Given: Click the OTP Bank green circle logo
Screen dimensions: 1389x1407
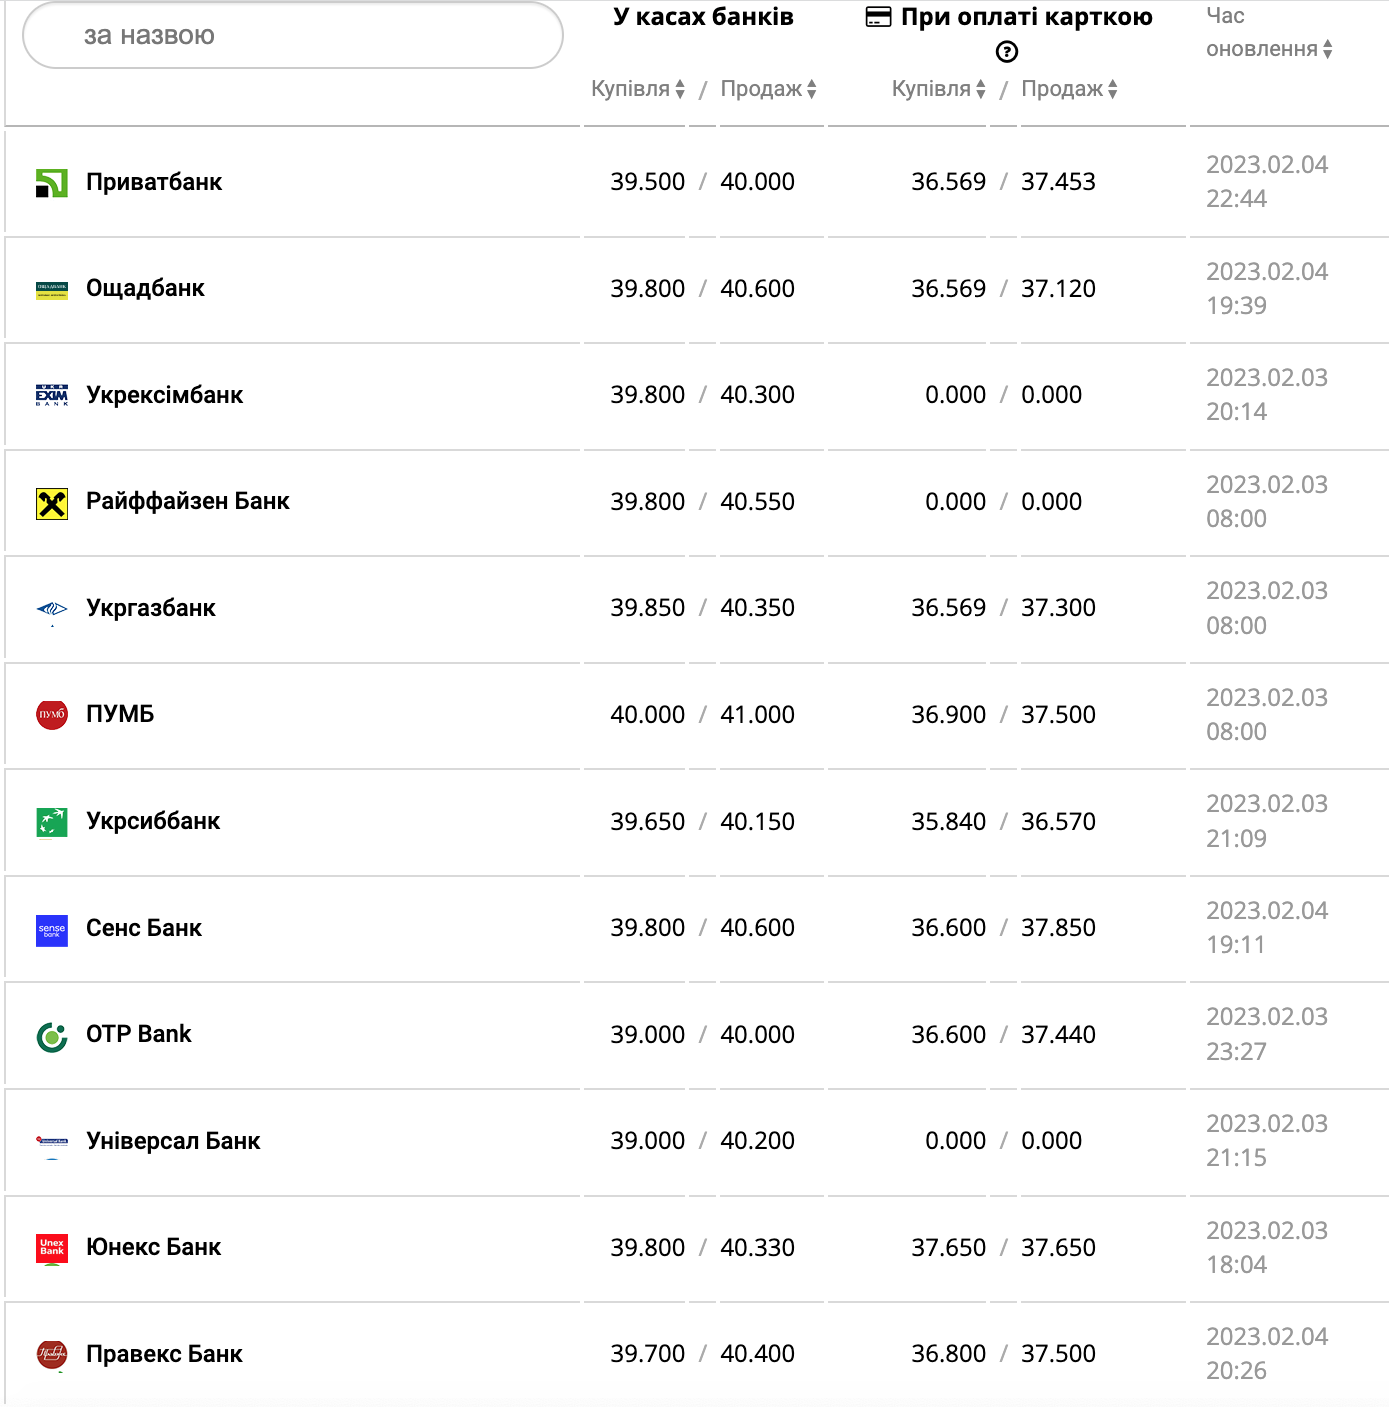Looking at the screenshot, I should 52,1037.
